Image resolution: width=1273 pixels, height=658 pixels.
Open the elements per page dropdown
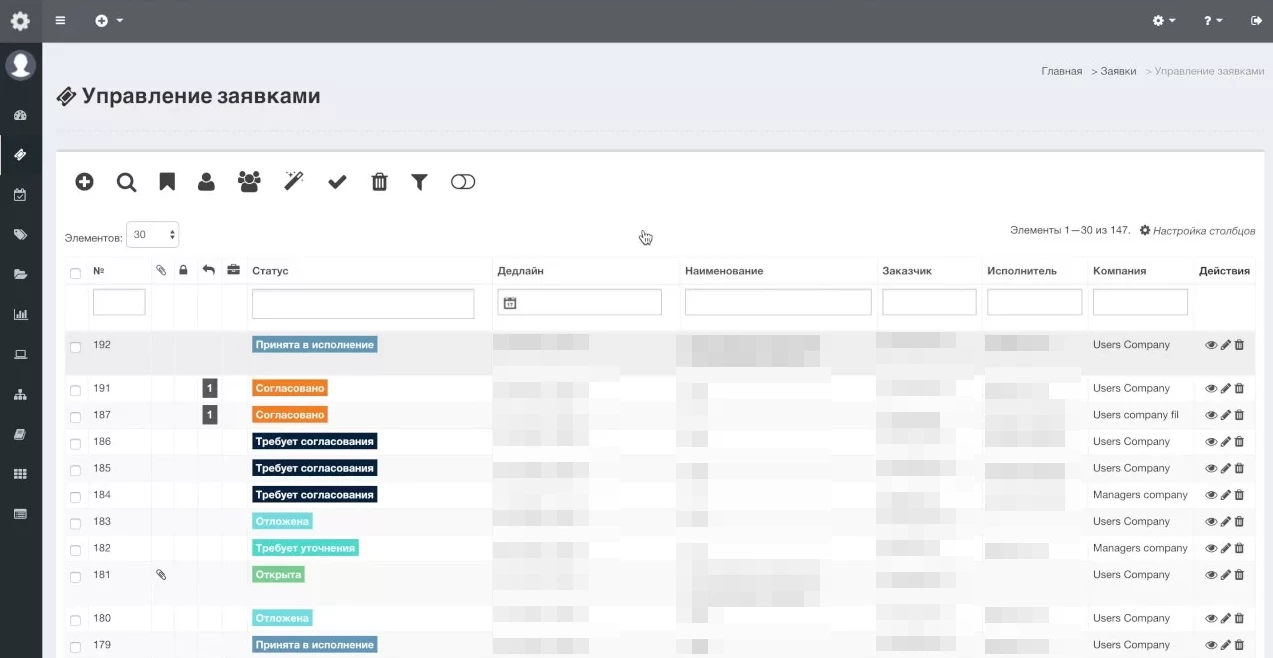click(152, 235)
